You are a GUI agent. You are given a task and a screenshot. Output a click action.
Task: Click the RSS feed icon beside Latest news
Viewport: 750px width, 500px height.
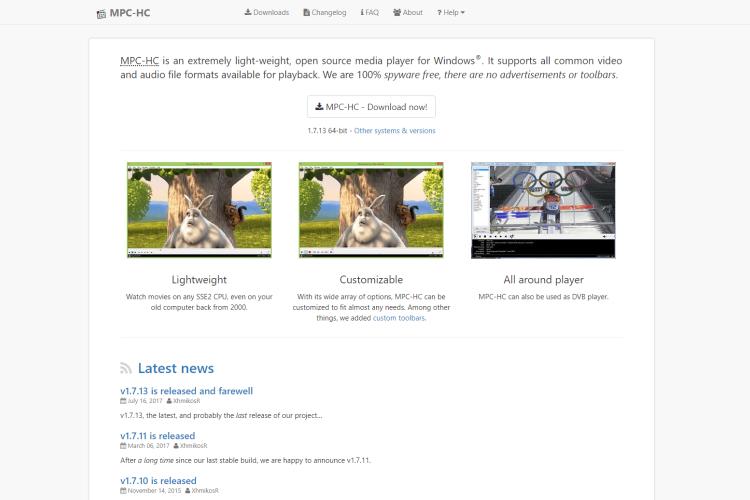(x=126, y=368)
